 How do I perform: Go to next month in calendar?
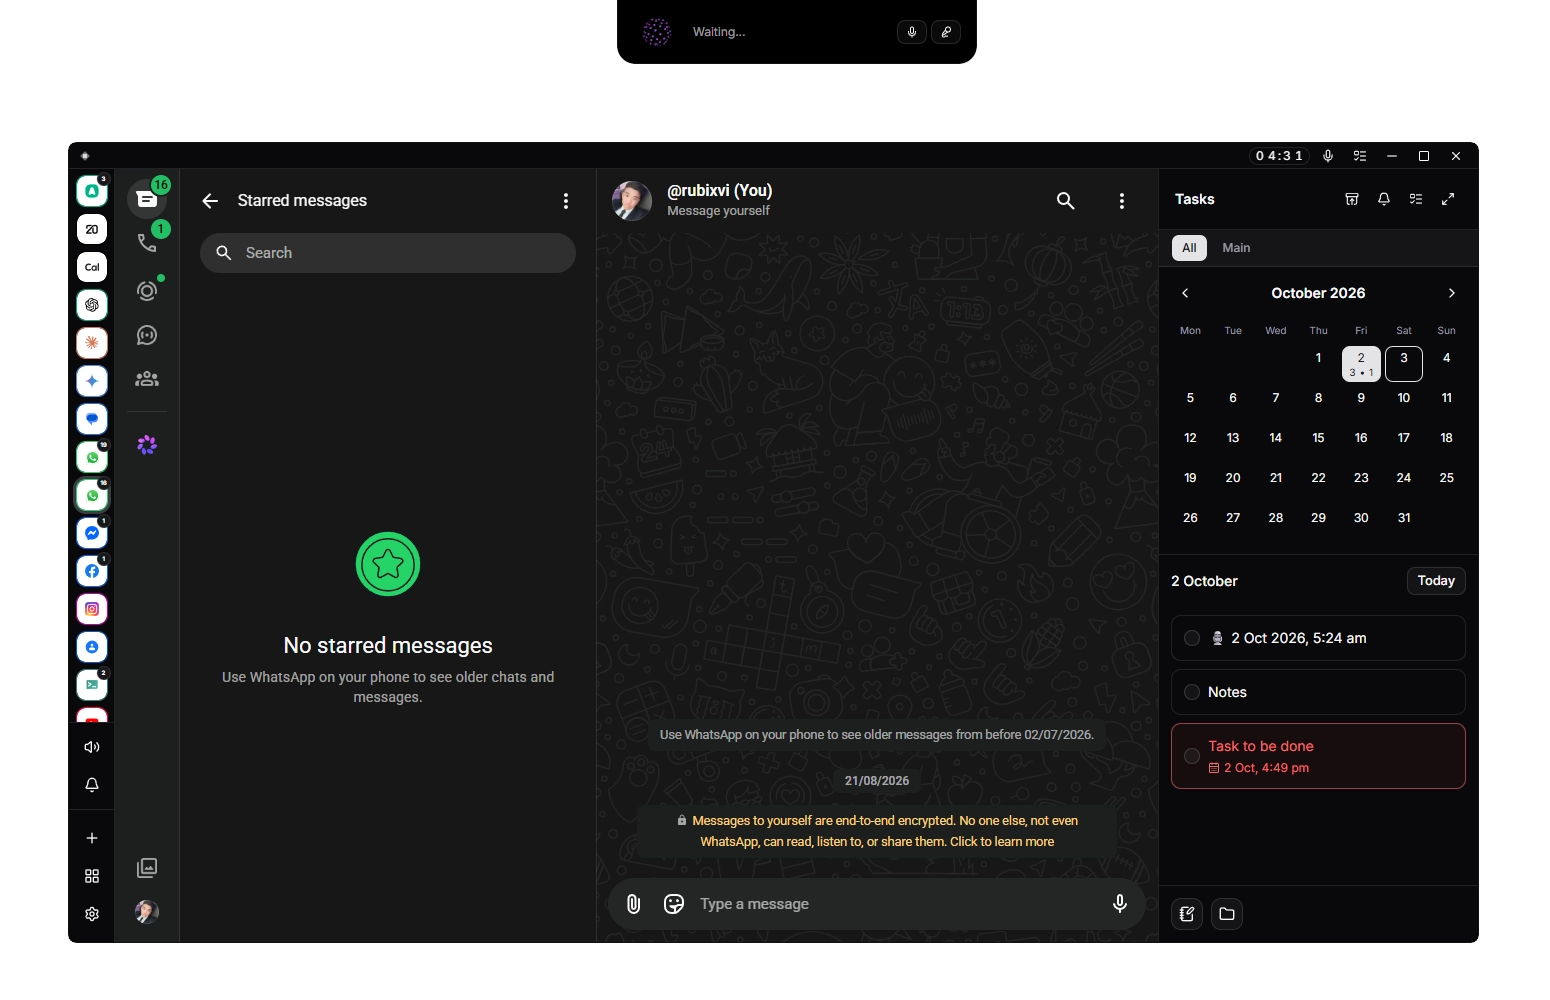1452,293
